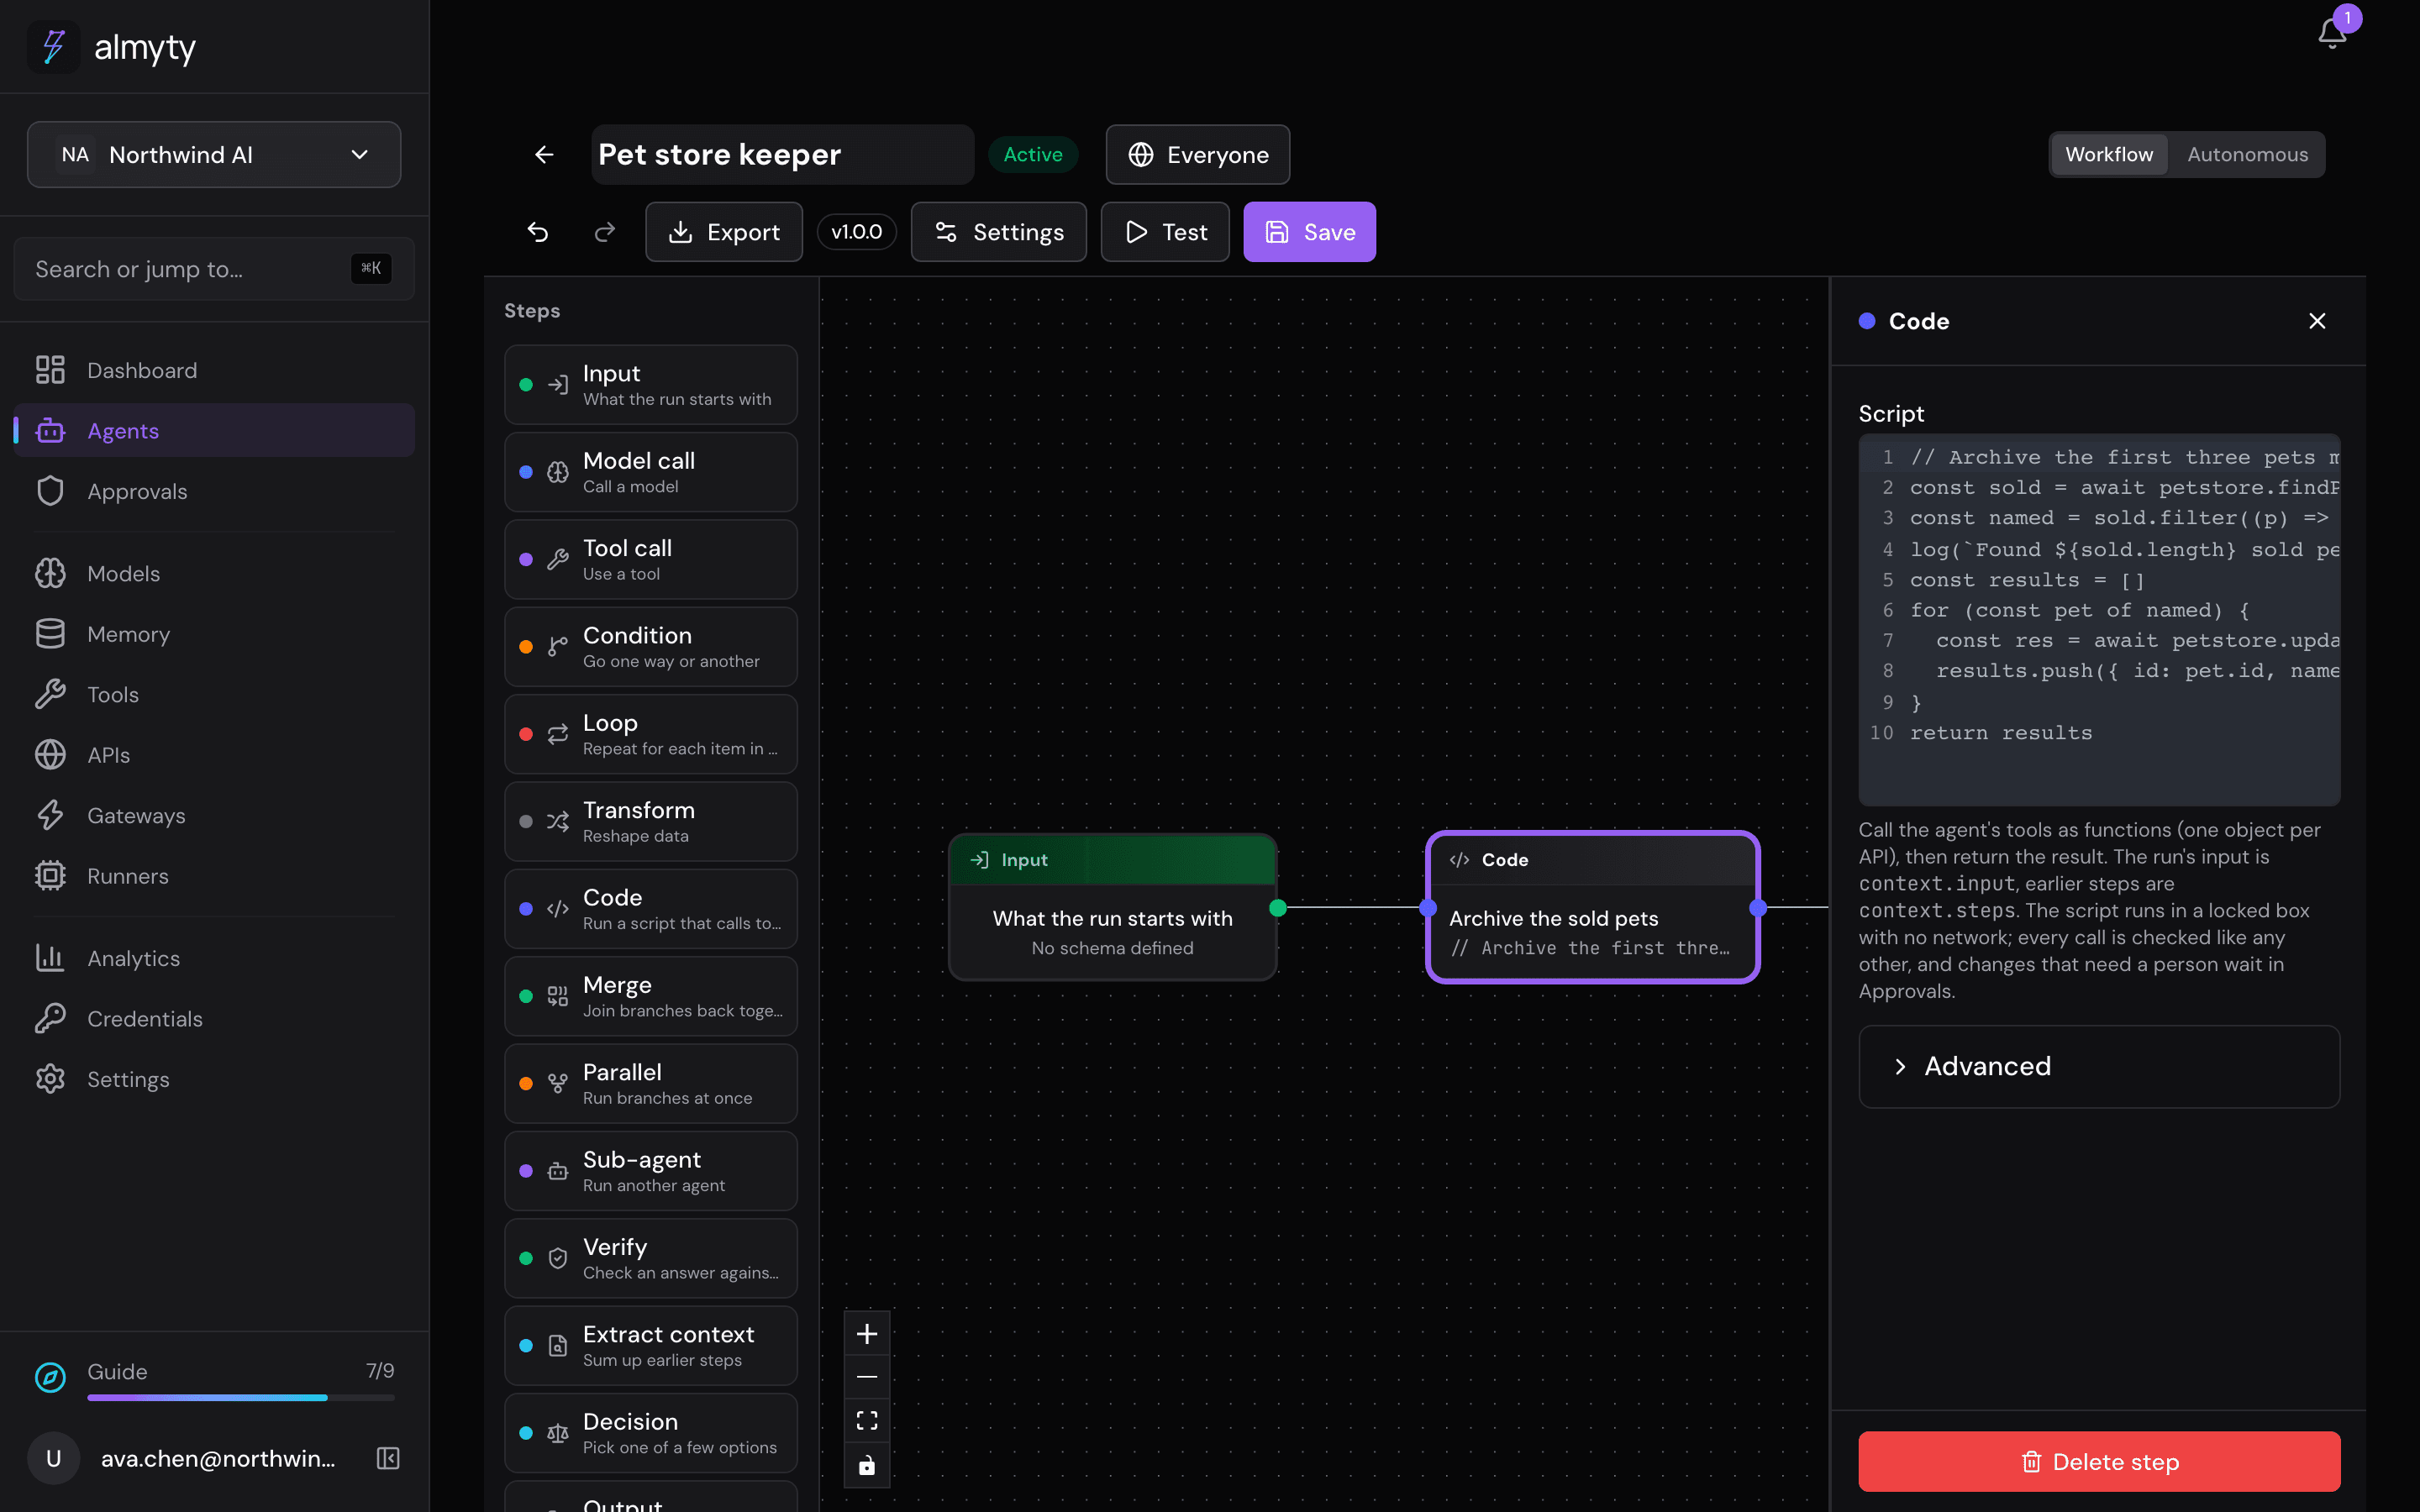Screen dimensions: 2420x1512
Task: Open the Analytics page
Action: [214, 958]
